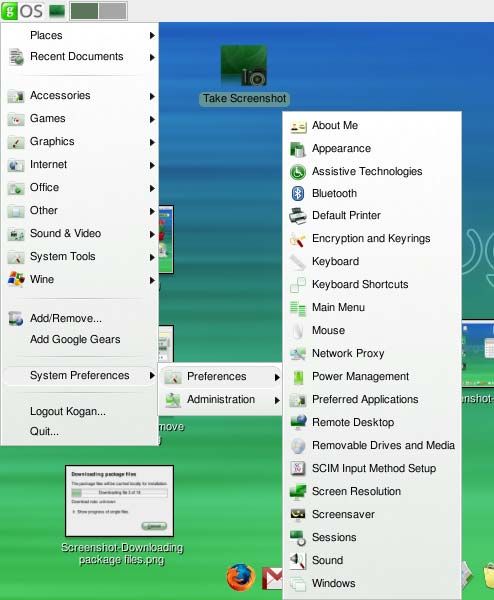Expand the Games submenu arrow
Image resolution: width=494 pixels, height=600 pixels.
coord(152,119)
